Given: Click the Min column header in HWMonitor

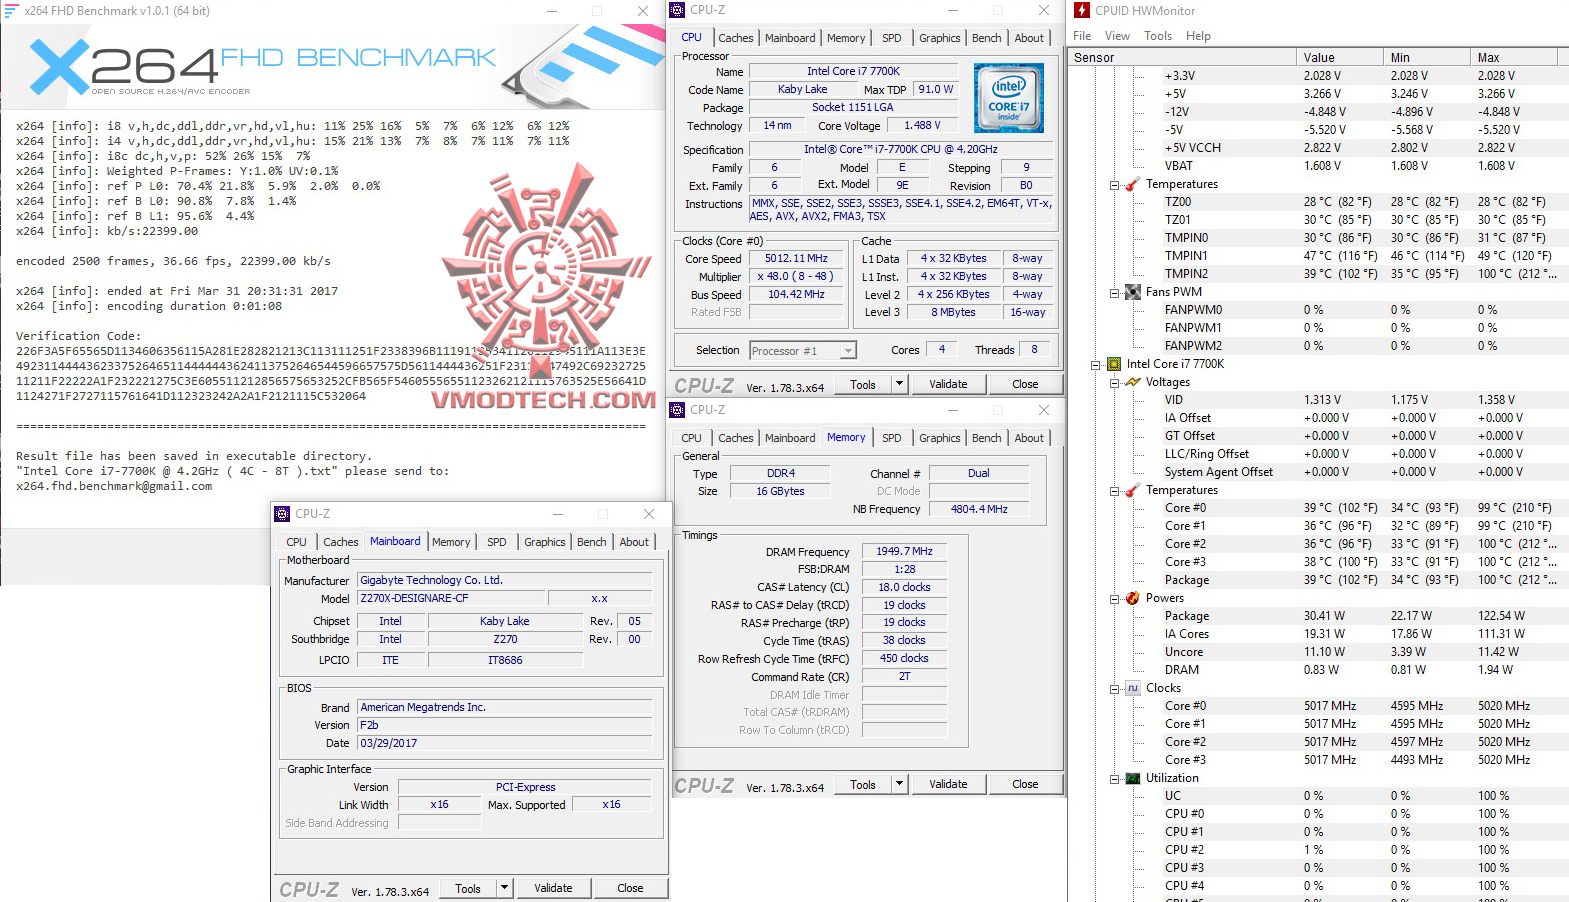Looking at the screenshot, I should coord(1426,57).
